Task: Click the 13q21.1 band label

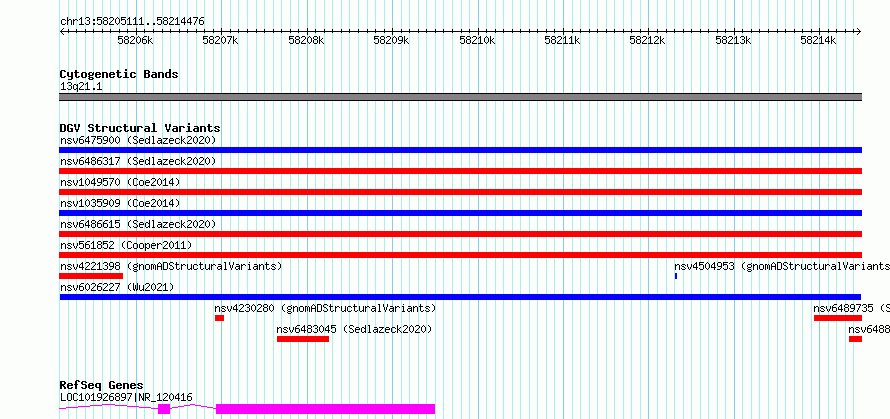Action: pos(81,87)
